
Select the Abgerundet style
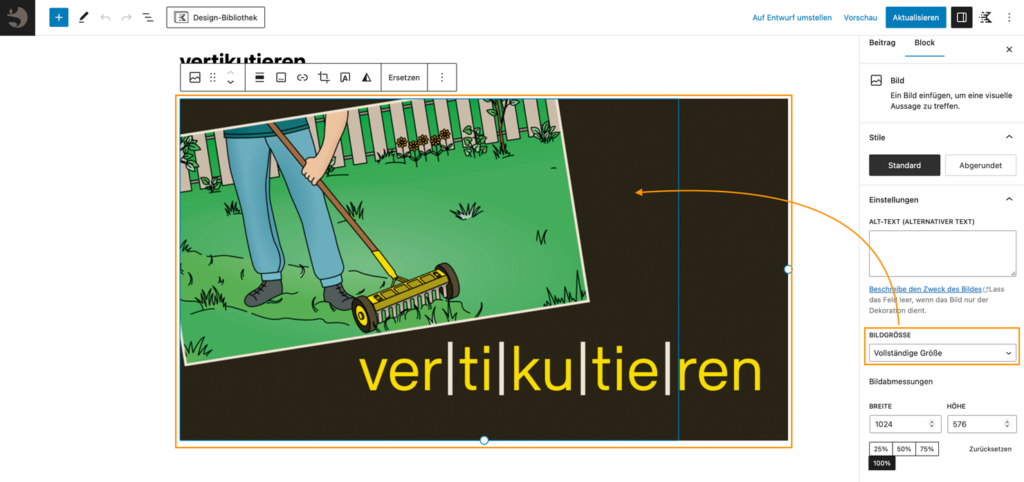point(980,165)
